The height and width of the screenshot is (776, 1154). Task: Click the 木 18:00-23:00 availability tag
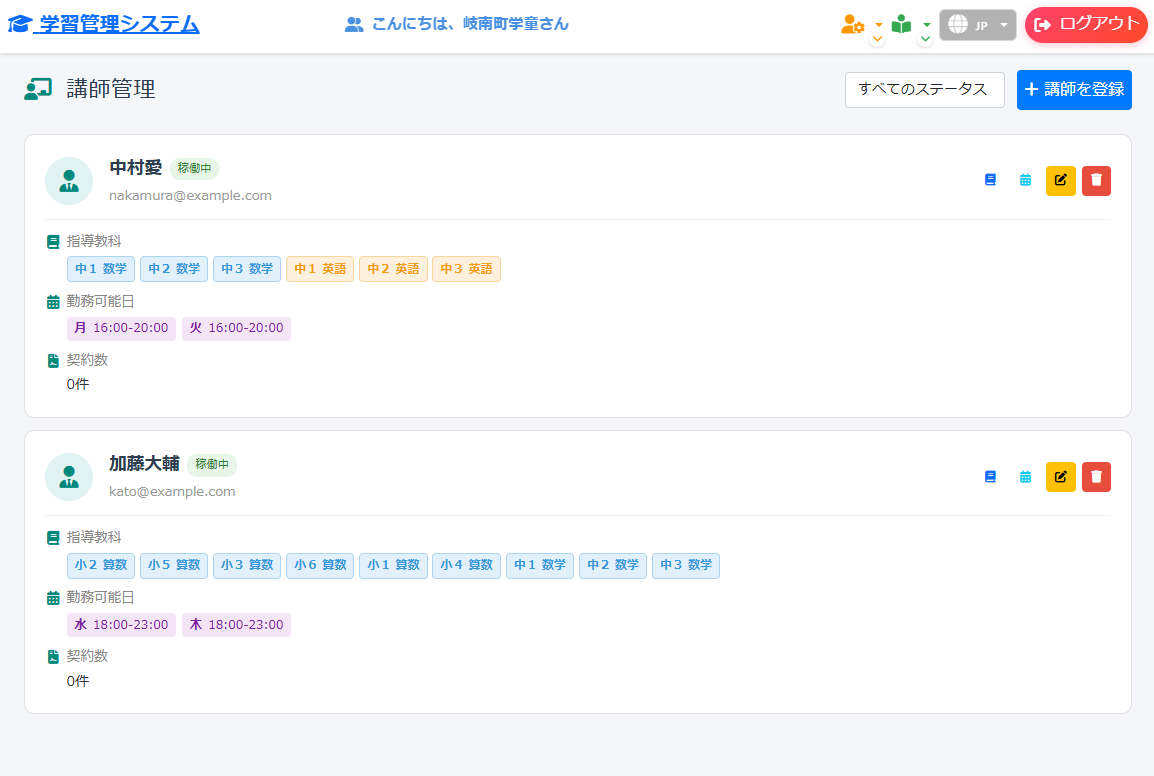(x=236, y=625)
